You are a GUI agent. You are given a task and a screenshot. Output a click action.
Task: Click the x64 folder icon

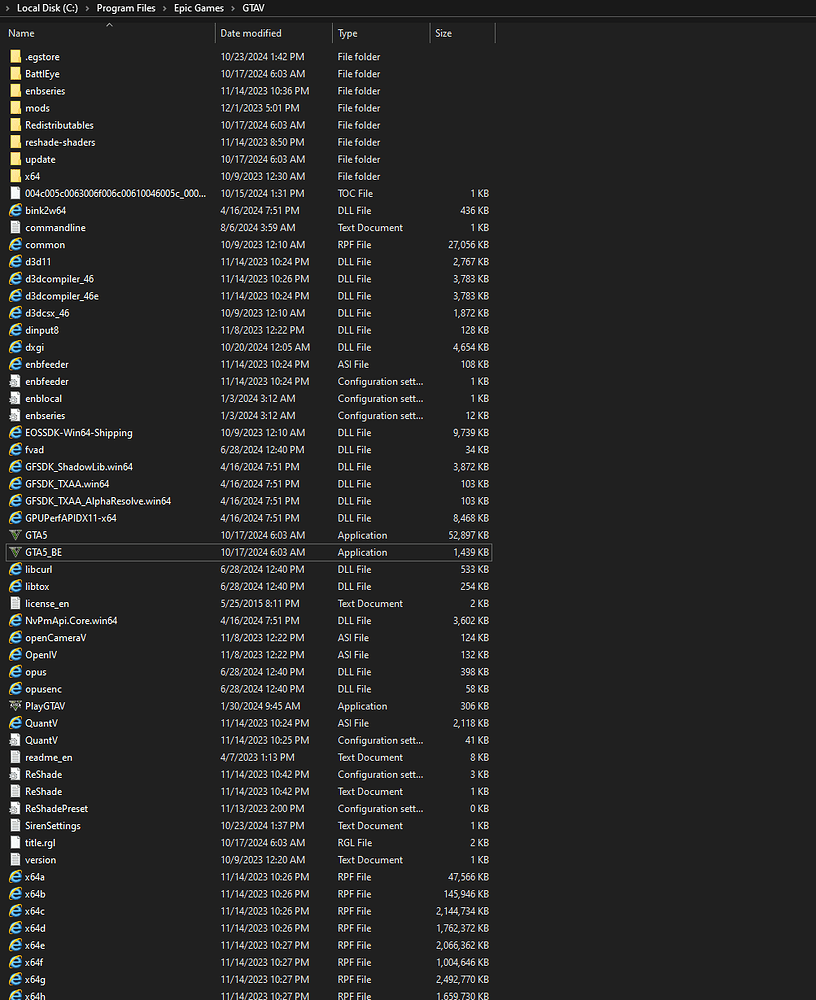(15, 176)
